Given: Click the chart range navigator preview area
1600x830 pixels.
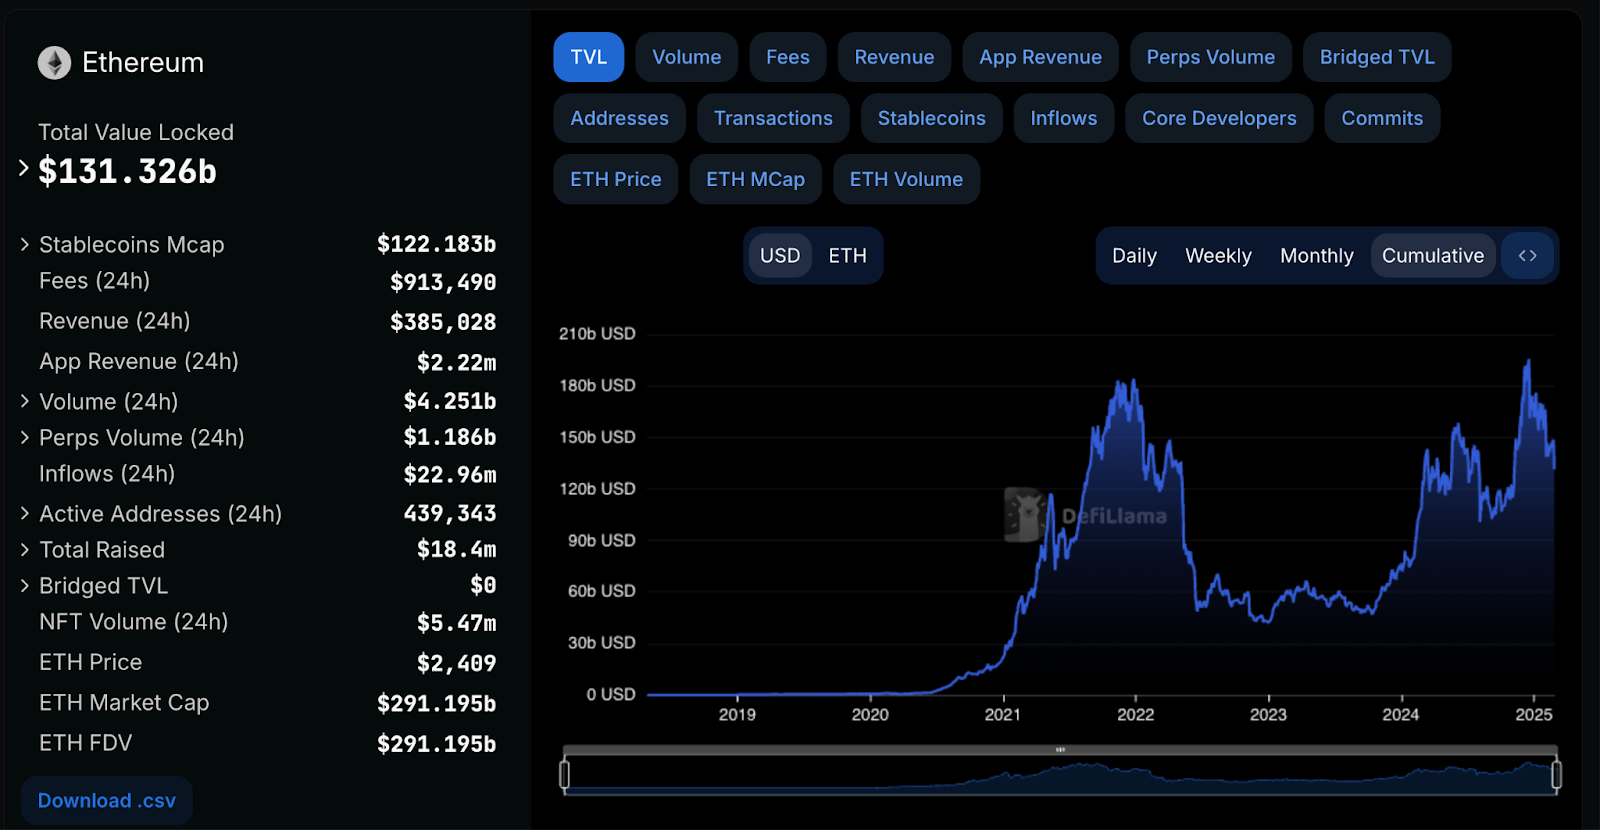Looking at the screenshot, I should coord(1060,775).
